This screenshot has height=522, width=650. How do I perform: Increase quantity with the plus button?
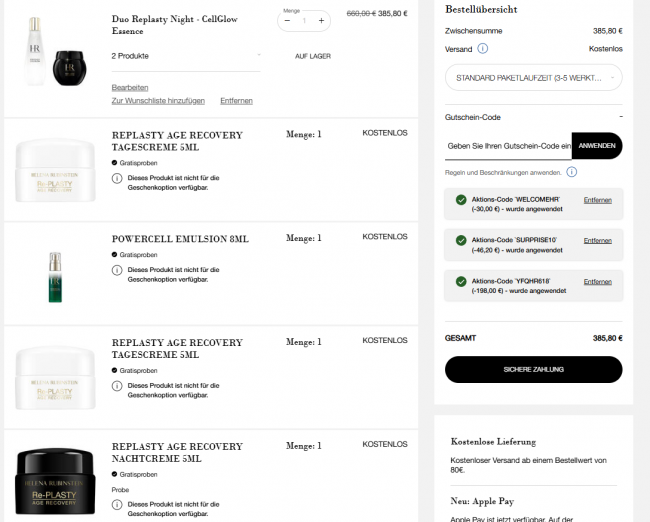321,21
